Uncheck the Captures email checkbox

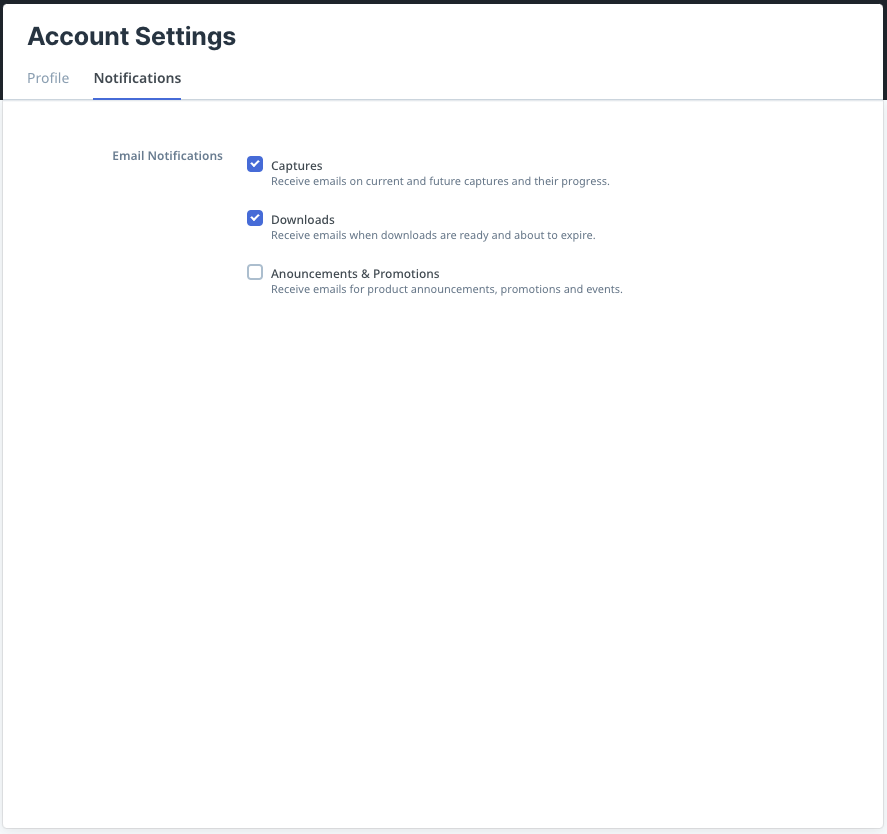click(255, 165)
